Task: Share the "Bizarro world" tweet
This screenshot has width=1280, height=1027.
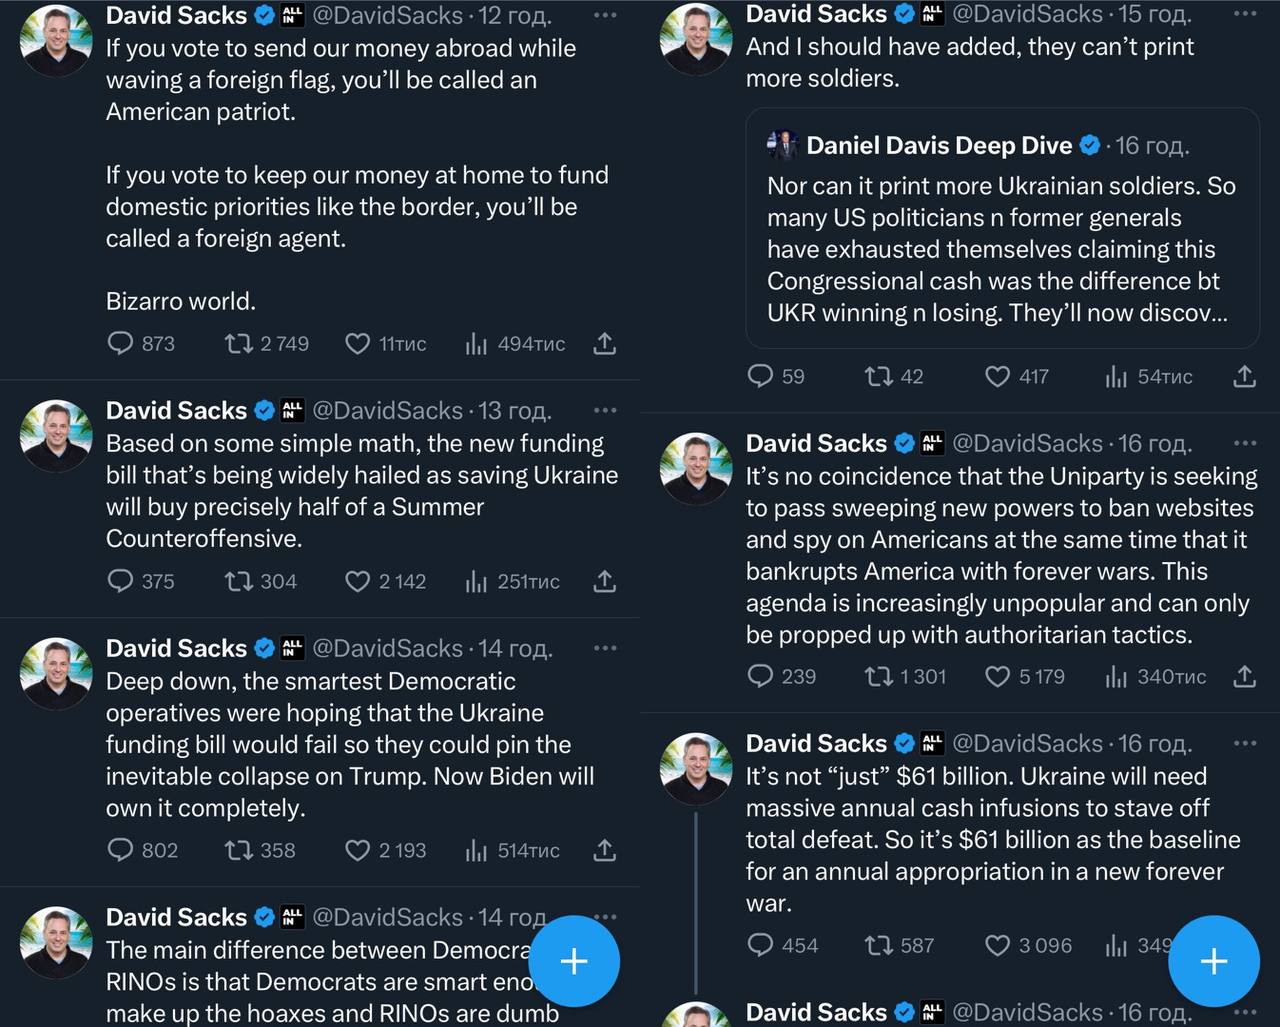Action: pos(604,344)
